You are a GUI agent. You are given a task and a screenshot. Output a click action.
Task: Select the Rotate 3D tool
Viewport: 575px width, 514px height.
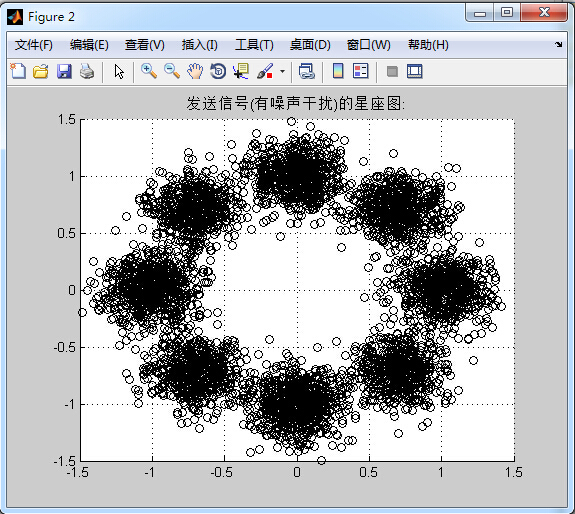click(x=218, y=71)
